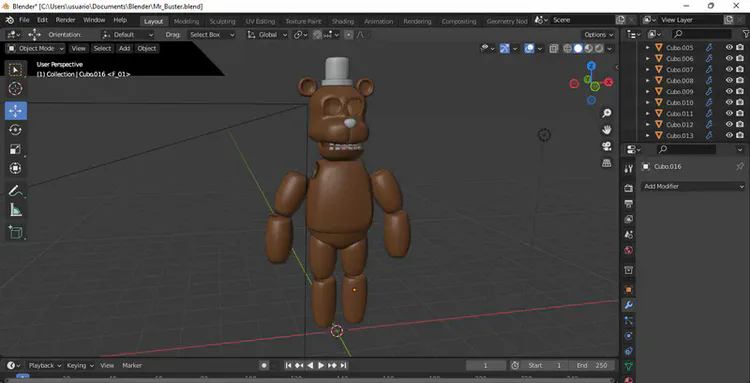This screenshot has height=383, width=750.
Task: Toggle show overlays button
Action: coord(529,48)
